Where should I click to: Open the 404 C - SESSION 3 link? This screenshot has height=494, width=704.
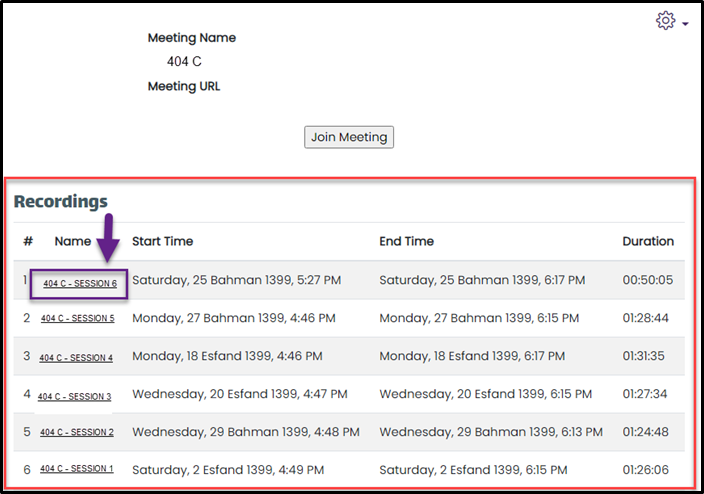75,397
